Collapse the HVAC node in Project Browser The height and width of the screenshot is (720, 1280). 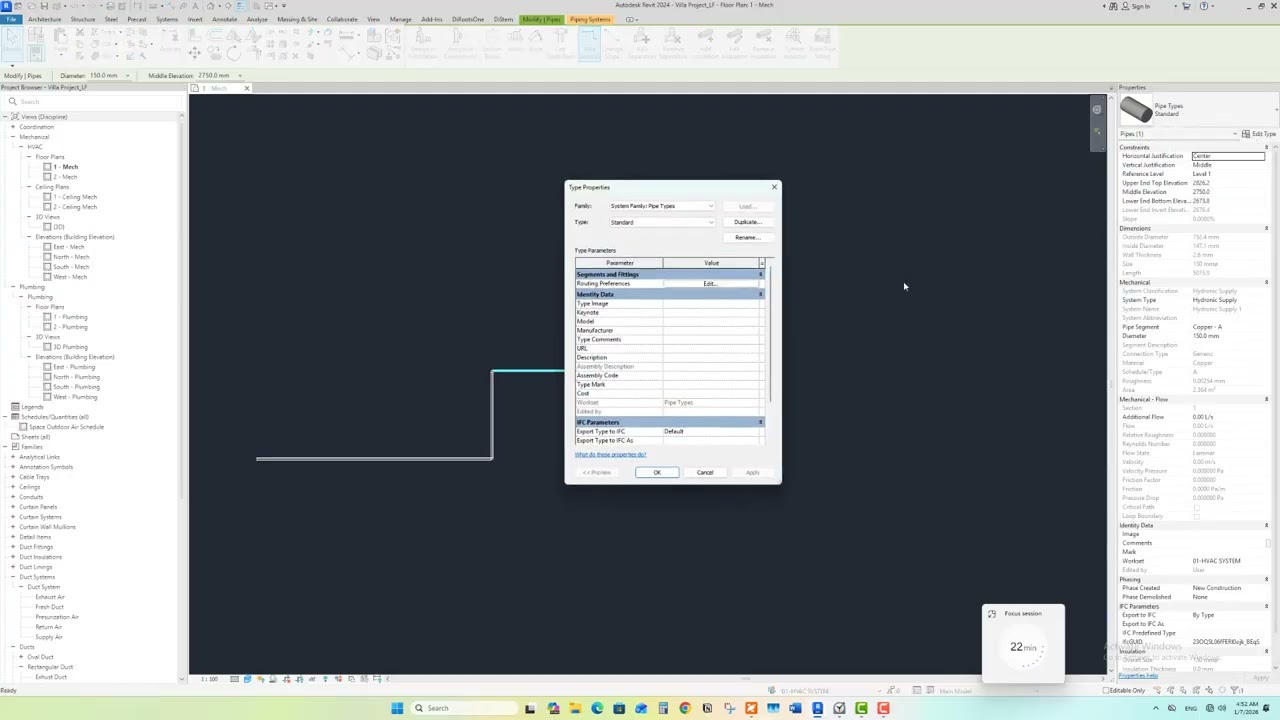pos(21,147)
